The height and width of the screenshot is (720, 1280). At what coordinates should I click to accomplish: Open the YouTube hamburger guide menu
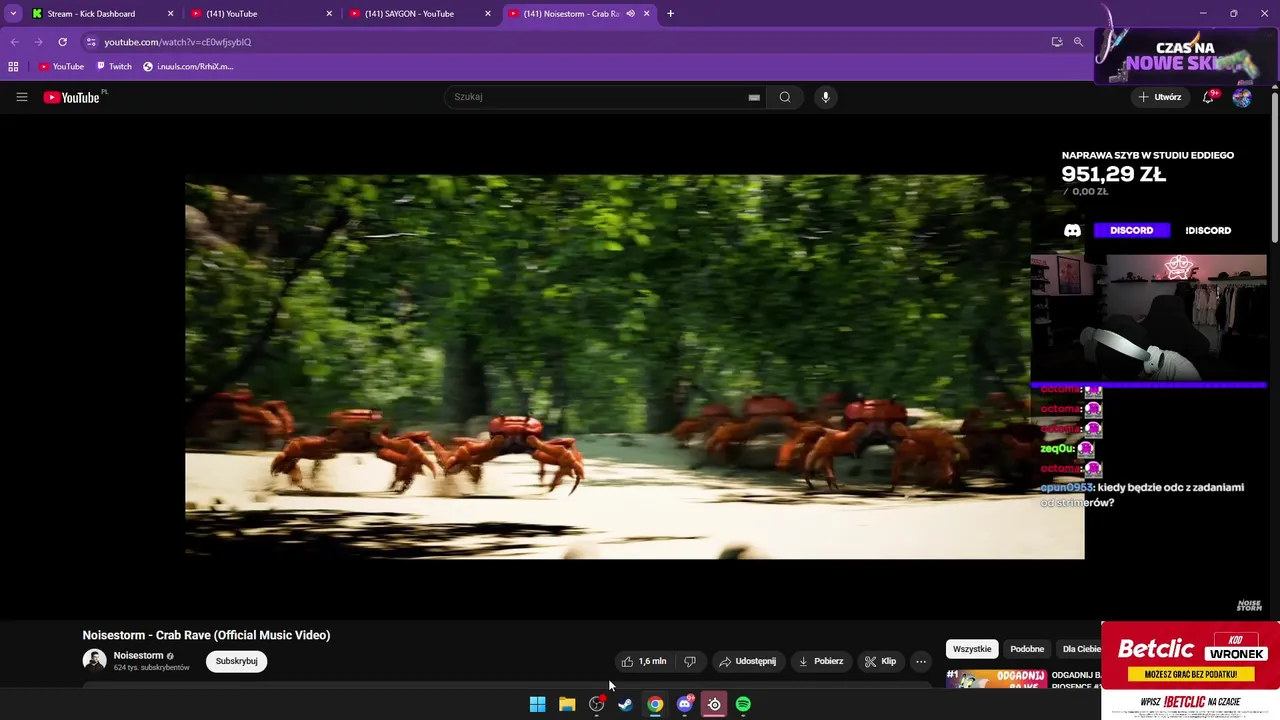click(x=22, y=97)
